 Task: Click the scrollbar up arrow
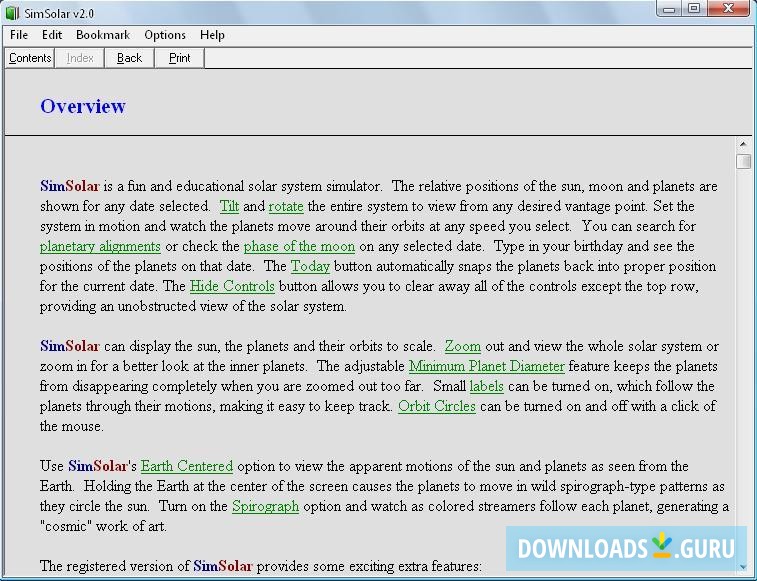pos(743,144)
